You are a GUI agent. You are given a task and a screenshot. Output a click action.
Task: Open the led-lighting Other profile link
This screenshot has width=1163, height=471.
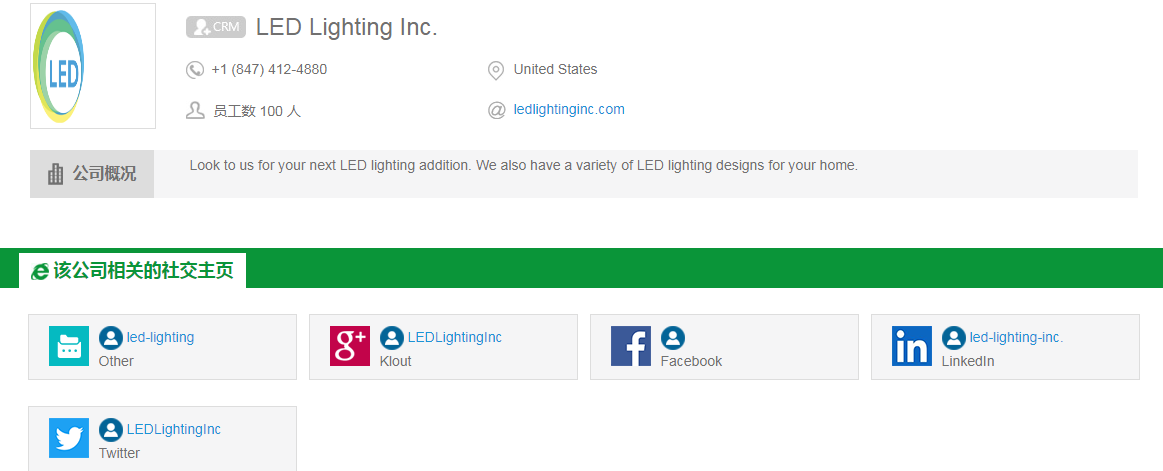point(160,337)
